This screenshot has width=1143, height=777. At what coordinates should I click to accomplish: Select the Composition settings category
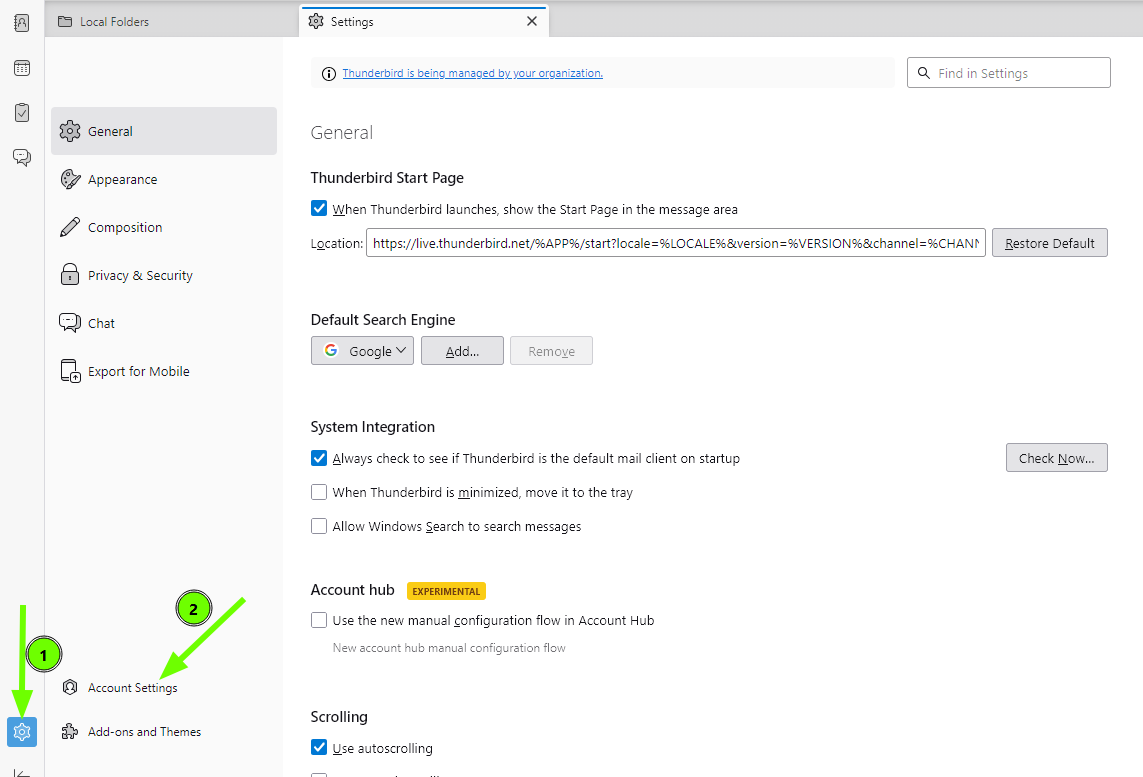pos(164,227)
